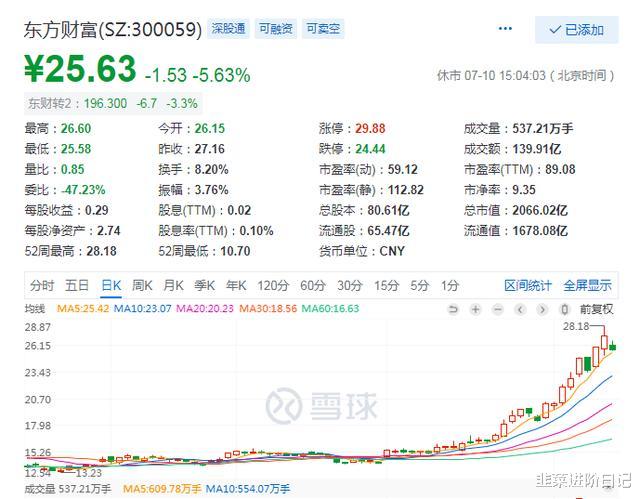Screen dimensions: 640x499
Task: Click the 28.18 high marker on chart
Action: pos(576,326)
